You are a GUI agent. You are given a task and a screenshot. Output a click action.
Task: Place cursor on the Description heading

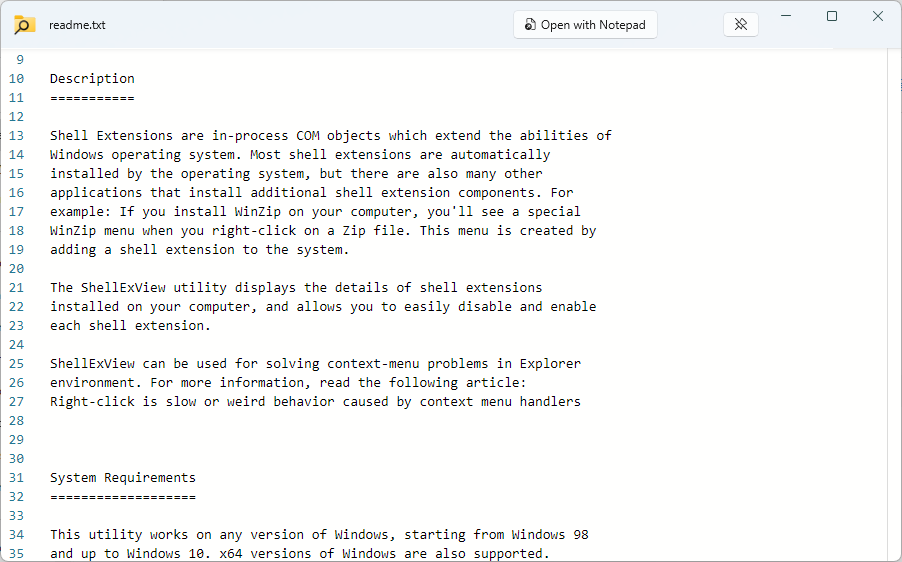coord(92,79)
